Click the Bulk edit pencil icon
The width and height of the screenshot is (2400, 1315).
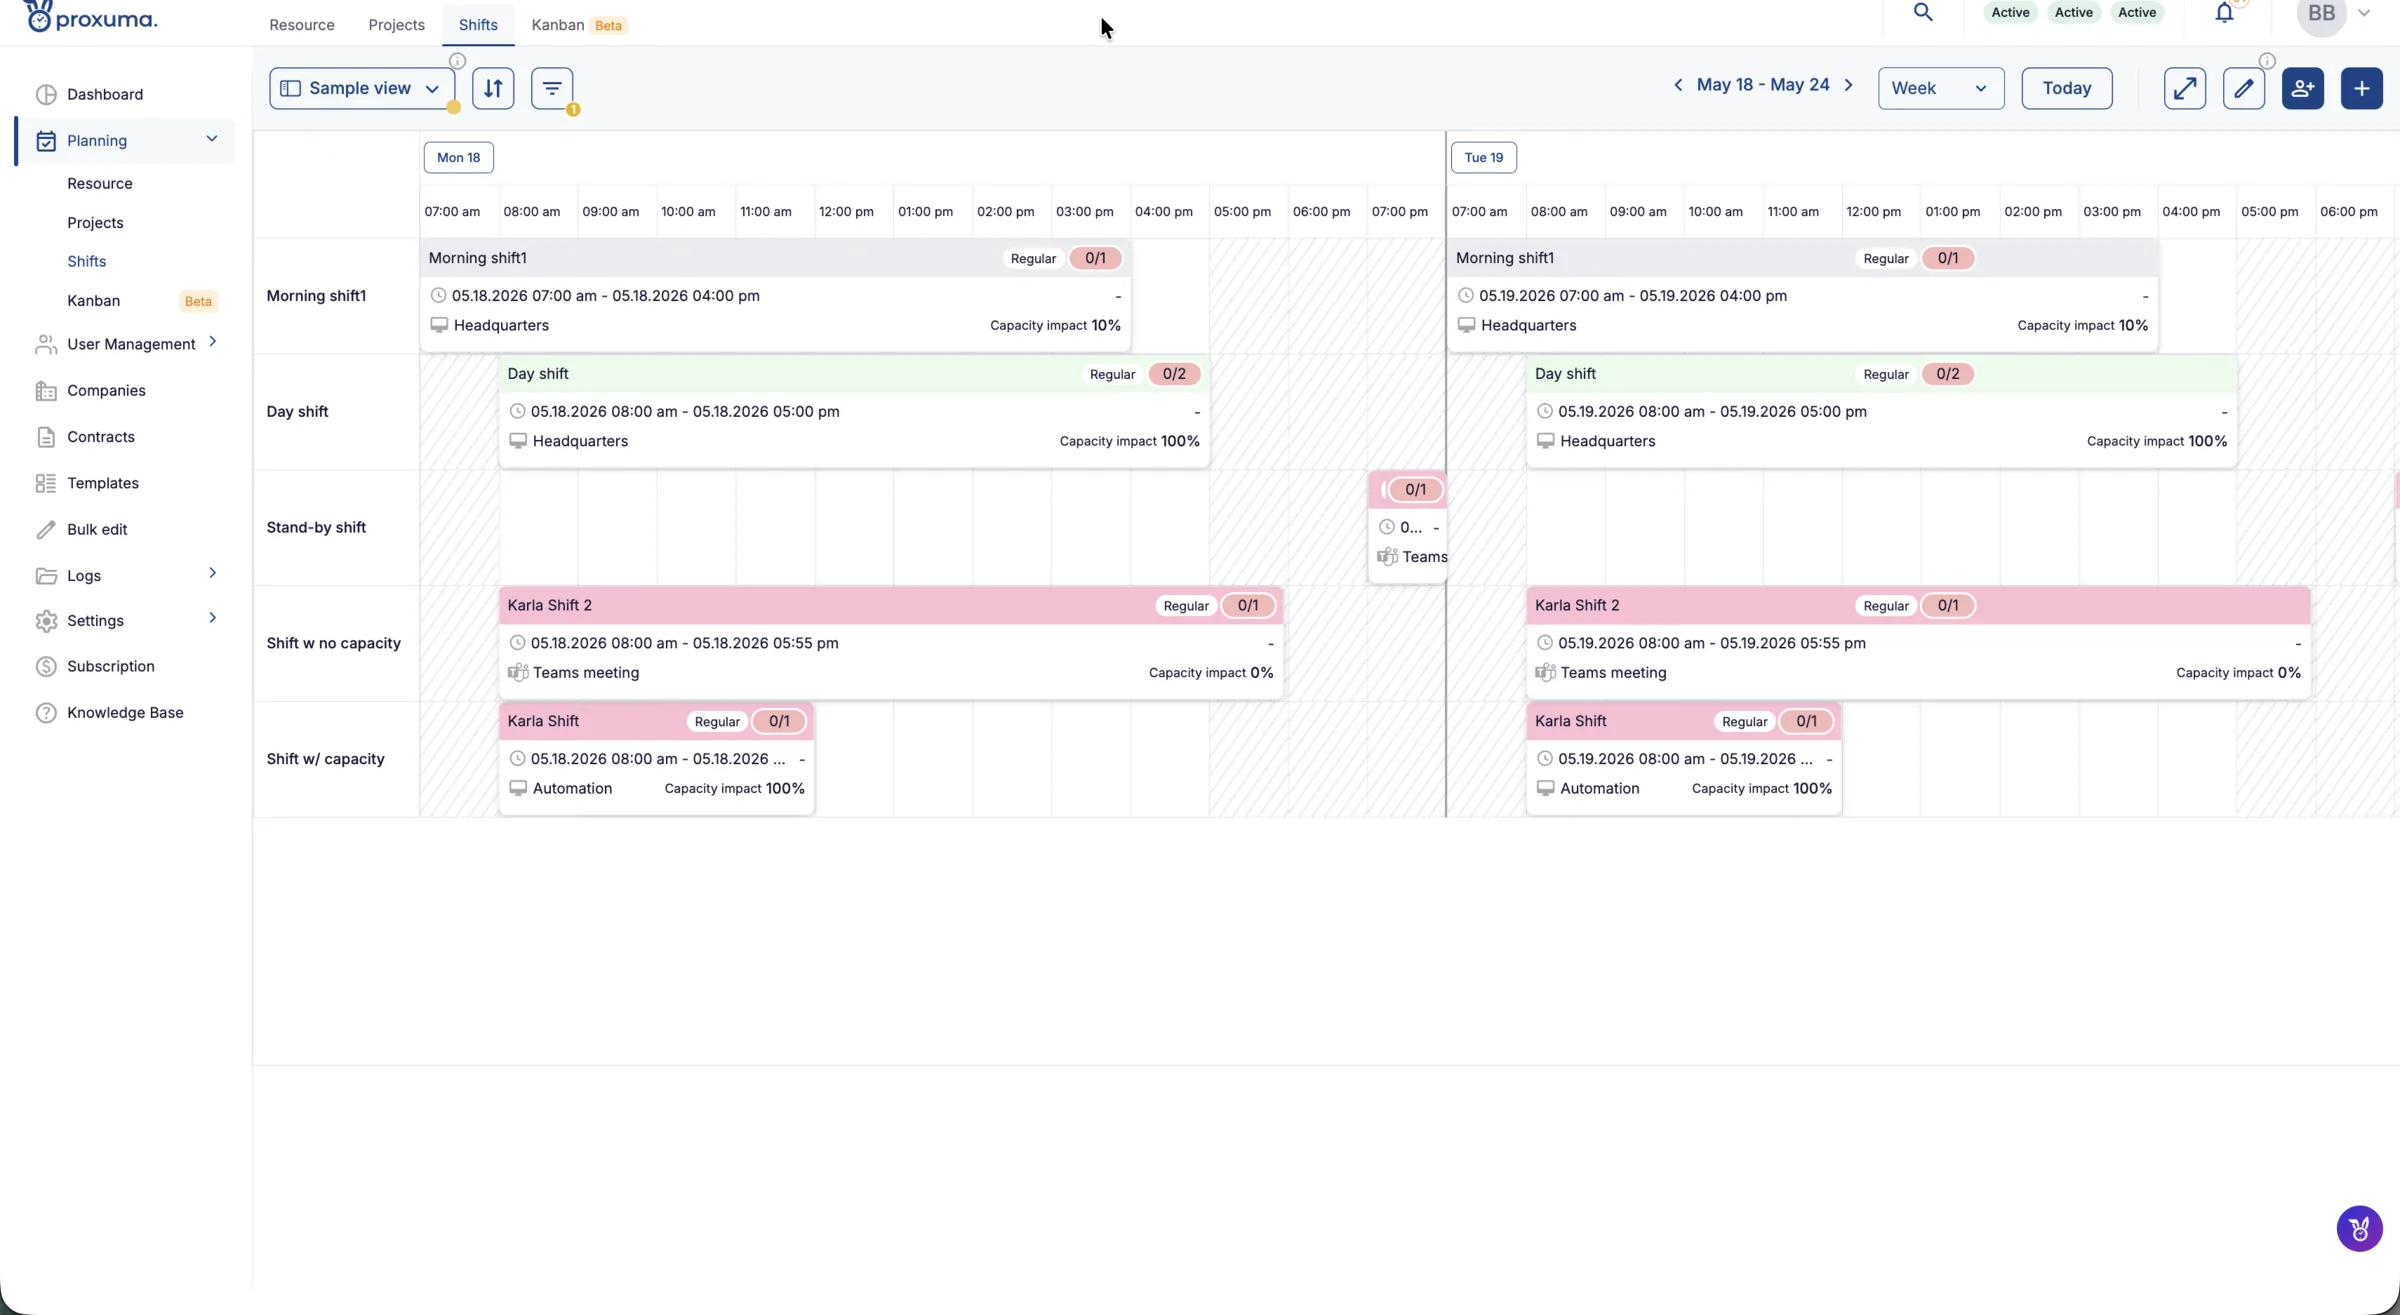tap(46, 529)
